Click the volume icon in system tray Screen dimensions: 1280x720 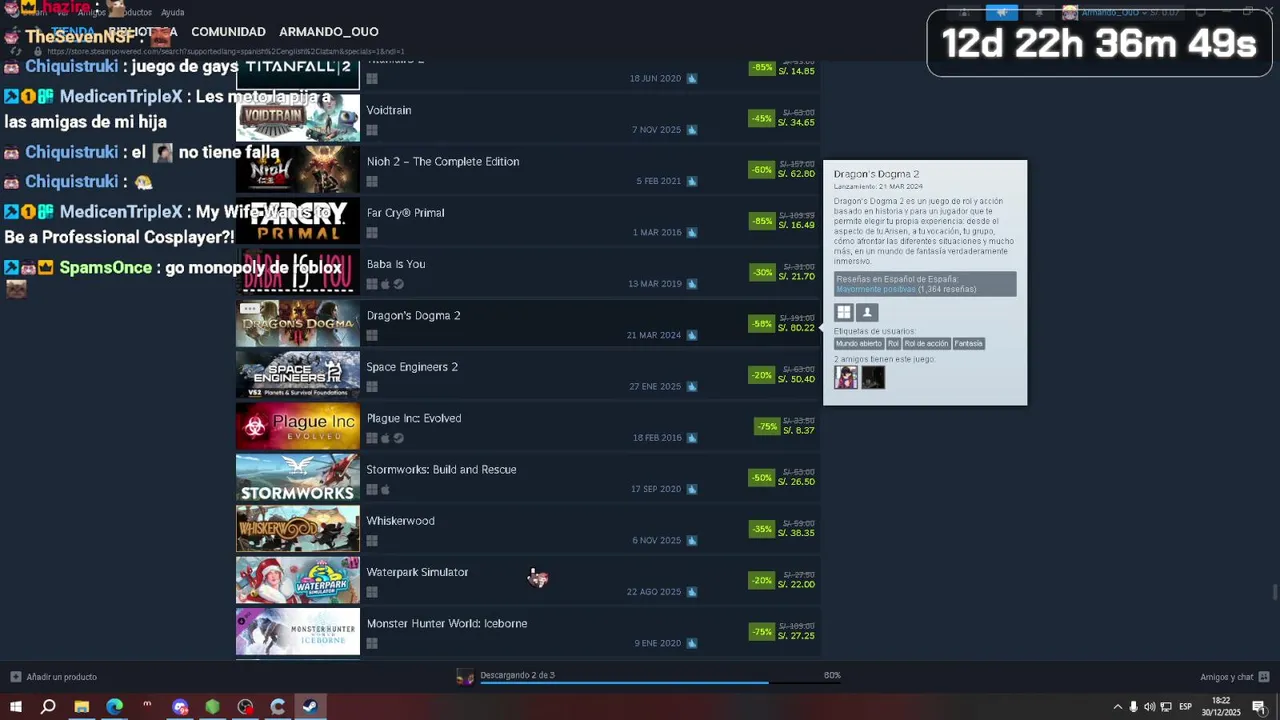(x=1149, y=707)
